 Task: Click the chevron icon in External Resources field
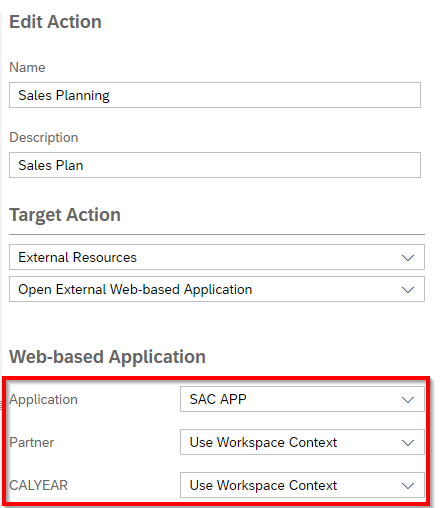pyautogui.click(x=408, y=258)
